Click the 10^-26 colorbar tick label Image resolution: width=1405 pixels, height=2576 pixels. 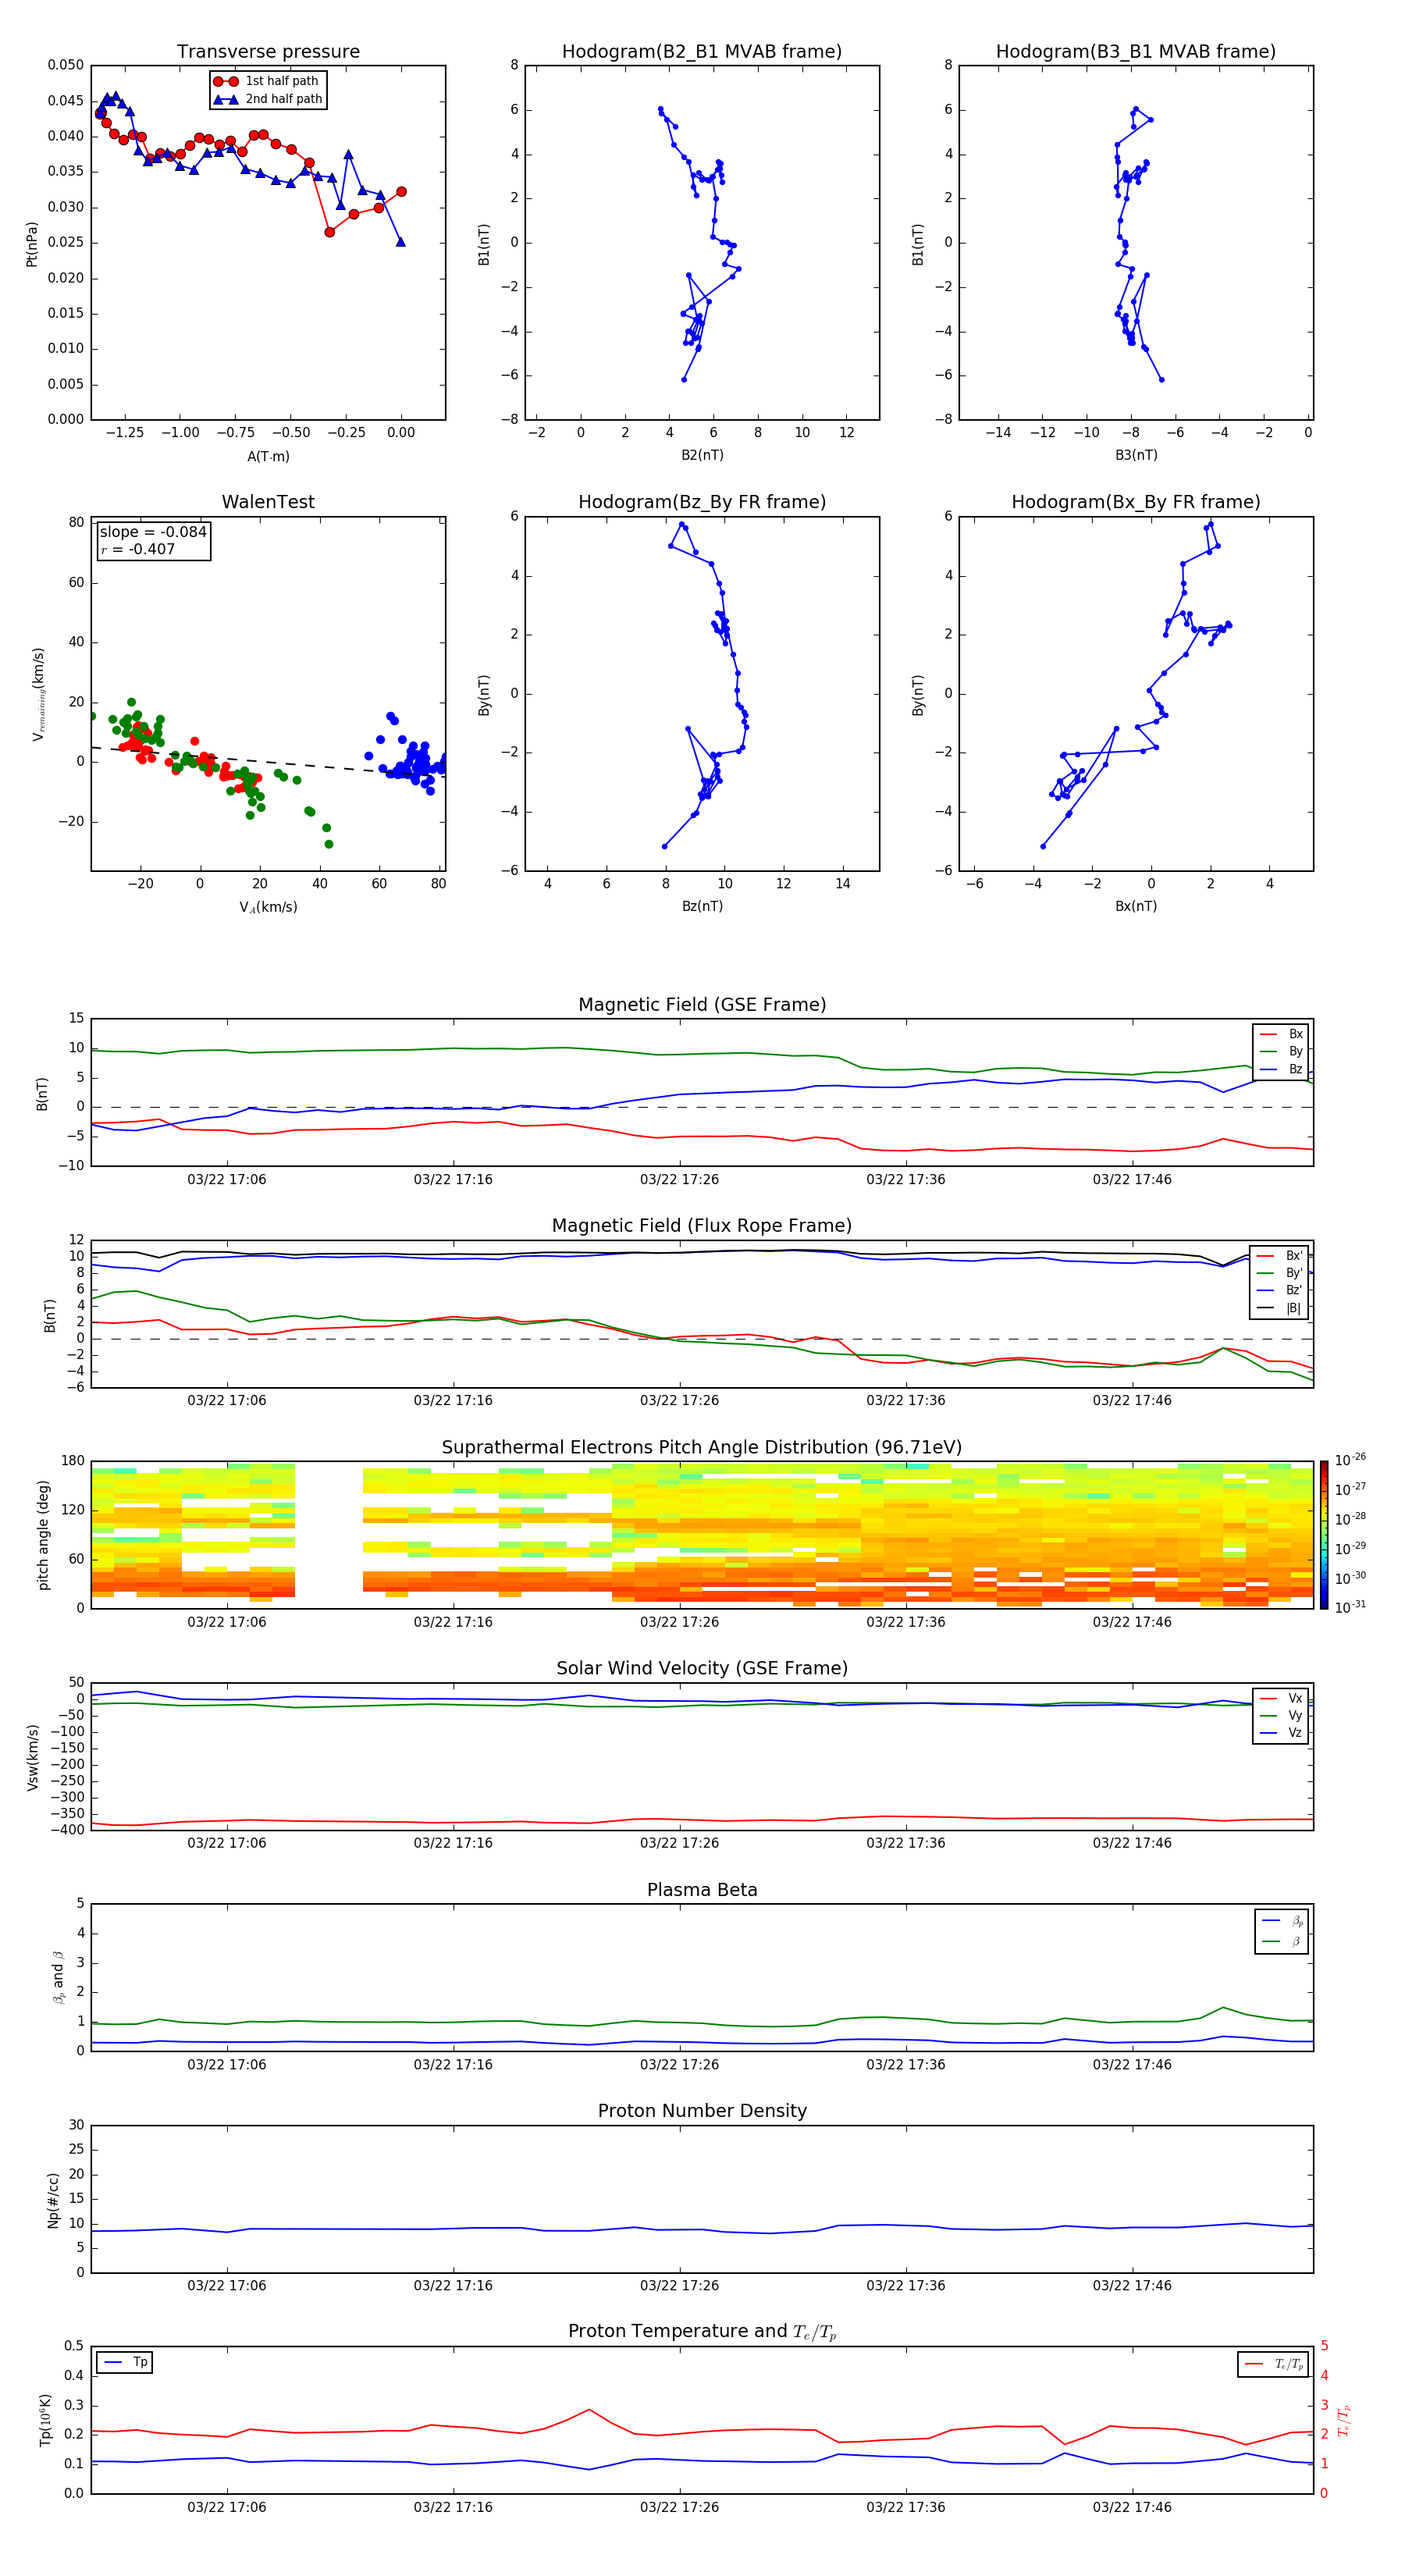[1350, 1460]
